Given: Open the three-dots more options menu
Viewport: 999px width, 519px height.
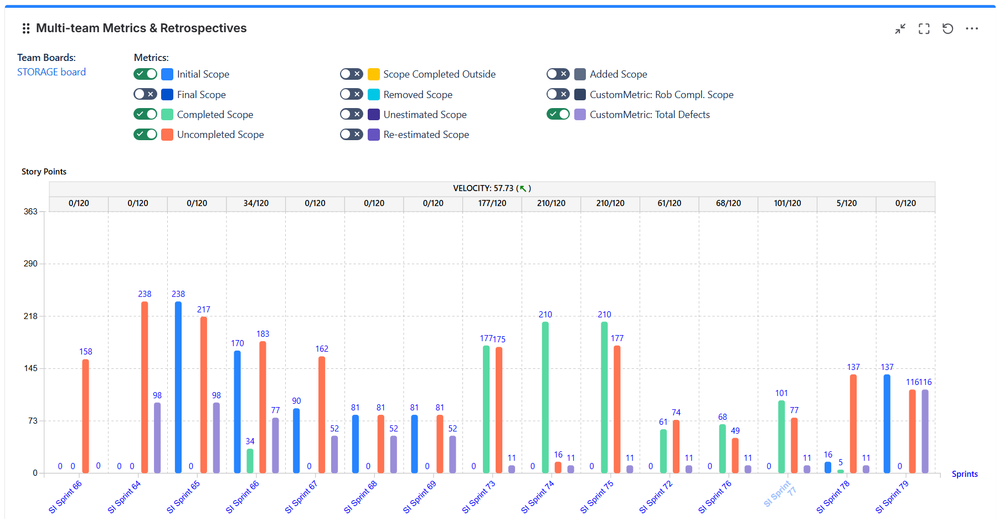Looking at the screenshot, I should (x=972, y=29).
